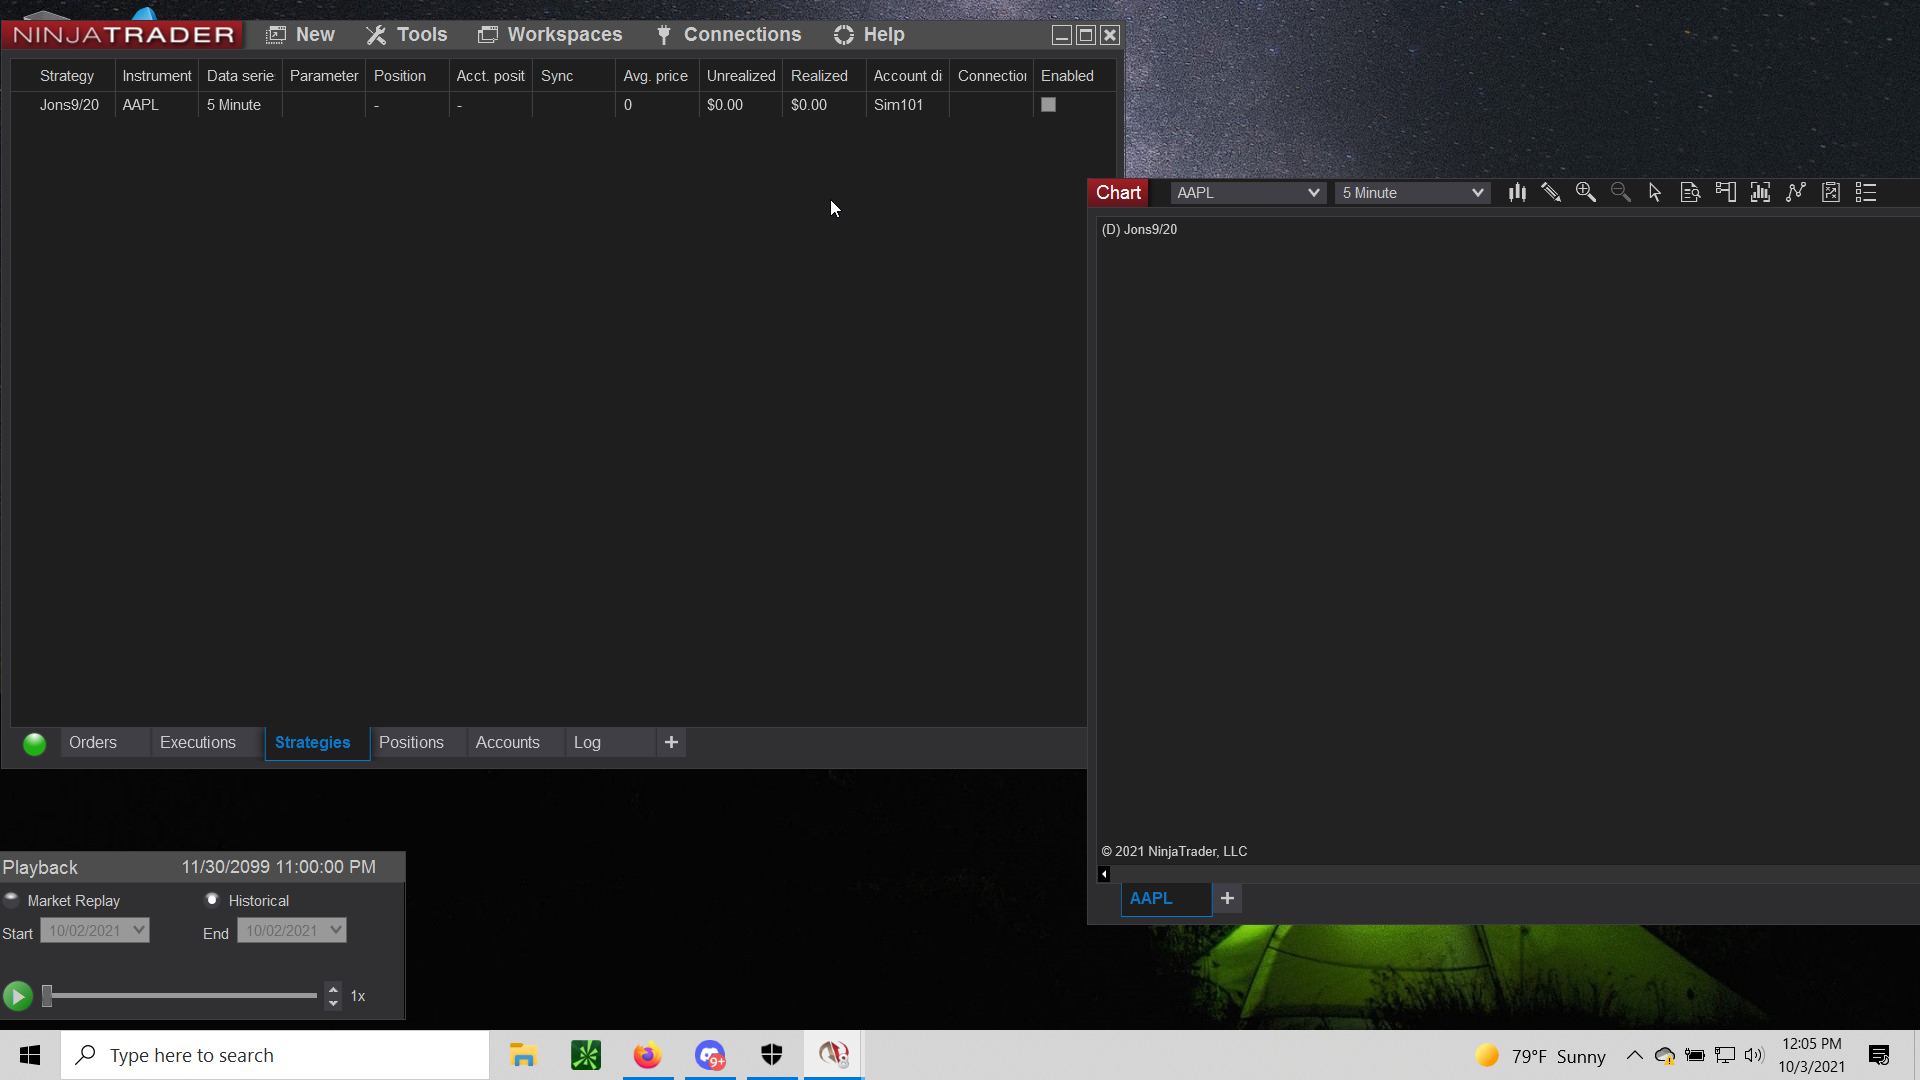
Task: Open chart Properties list icon
Action: (x=1866, y=193)
